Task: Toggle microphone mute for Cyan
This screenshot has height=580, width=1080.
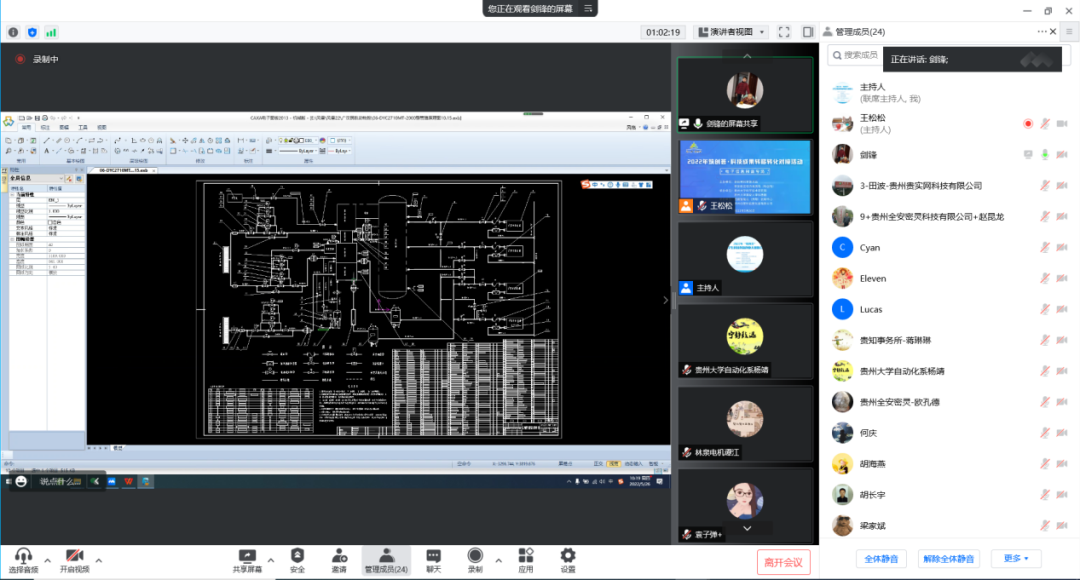Action: coord(1045,248)
